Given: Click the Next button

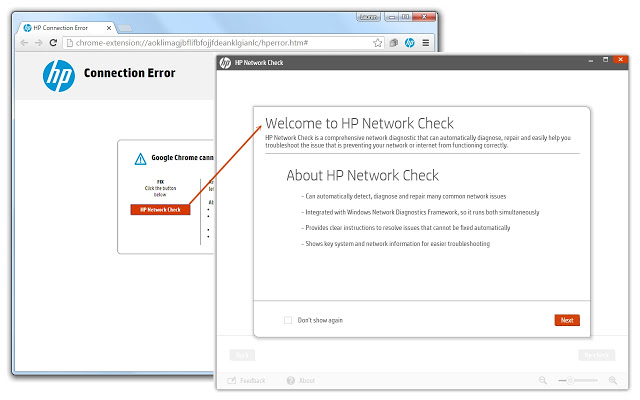Looking at the screenshot, I should [567, 320].
